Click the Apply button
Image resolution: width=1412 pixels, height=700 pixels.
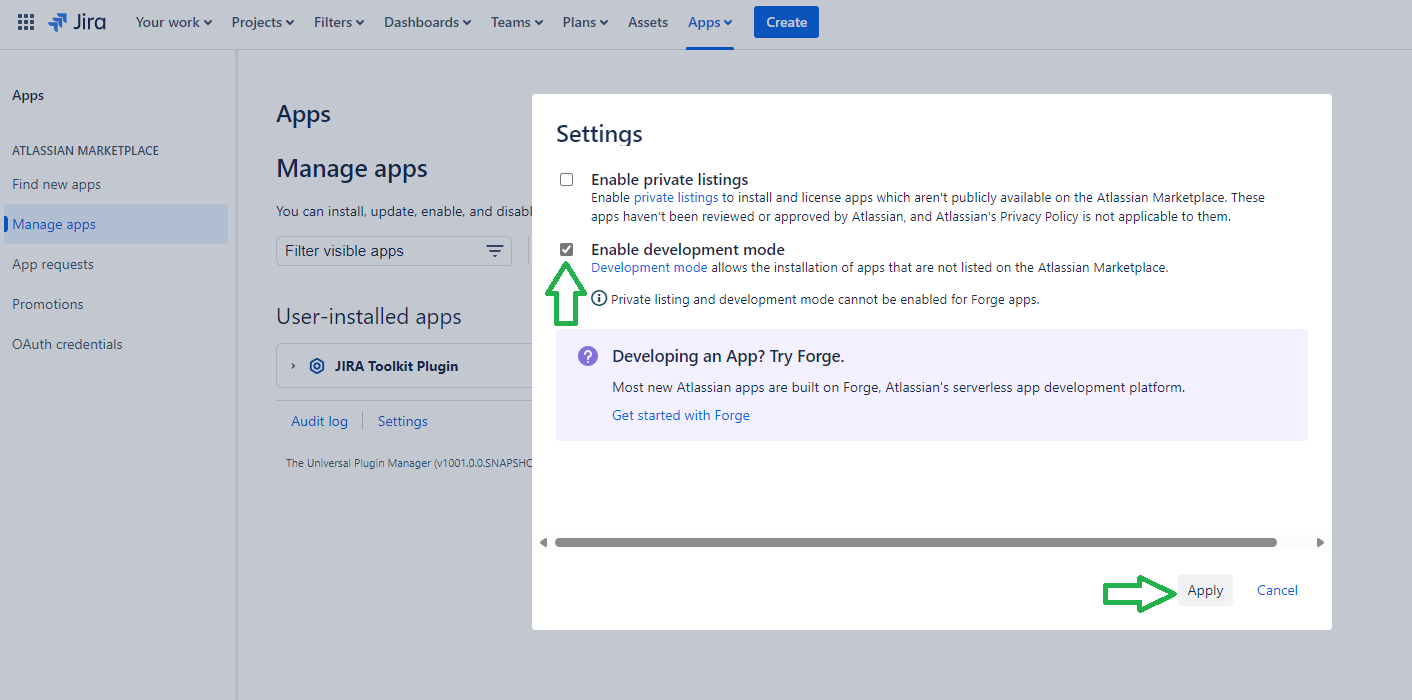pos(1205,590)
